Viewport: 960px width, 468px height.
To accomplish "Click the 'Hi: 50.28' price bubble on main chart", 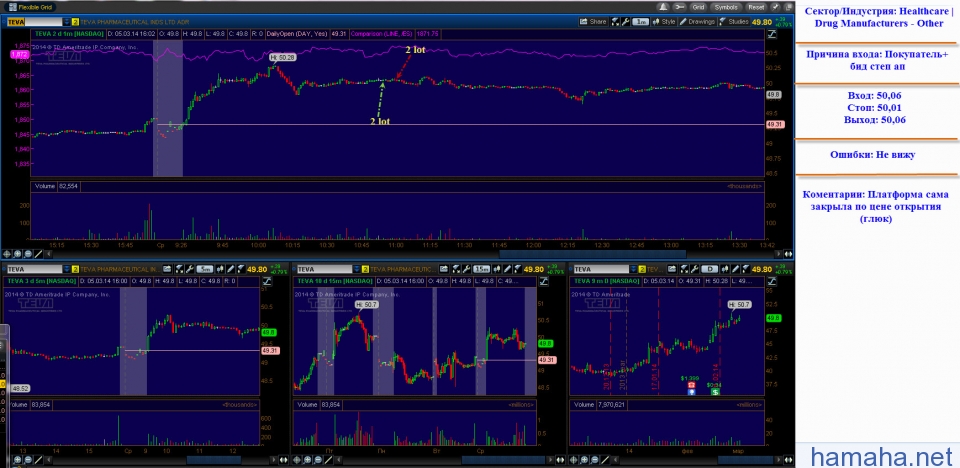I will click(x=282, y=57).
